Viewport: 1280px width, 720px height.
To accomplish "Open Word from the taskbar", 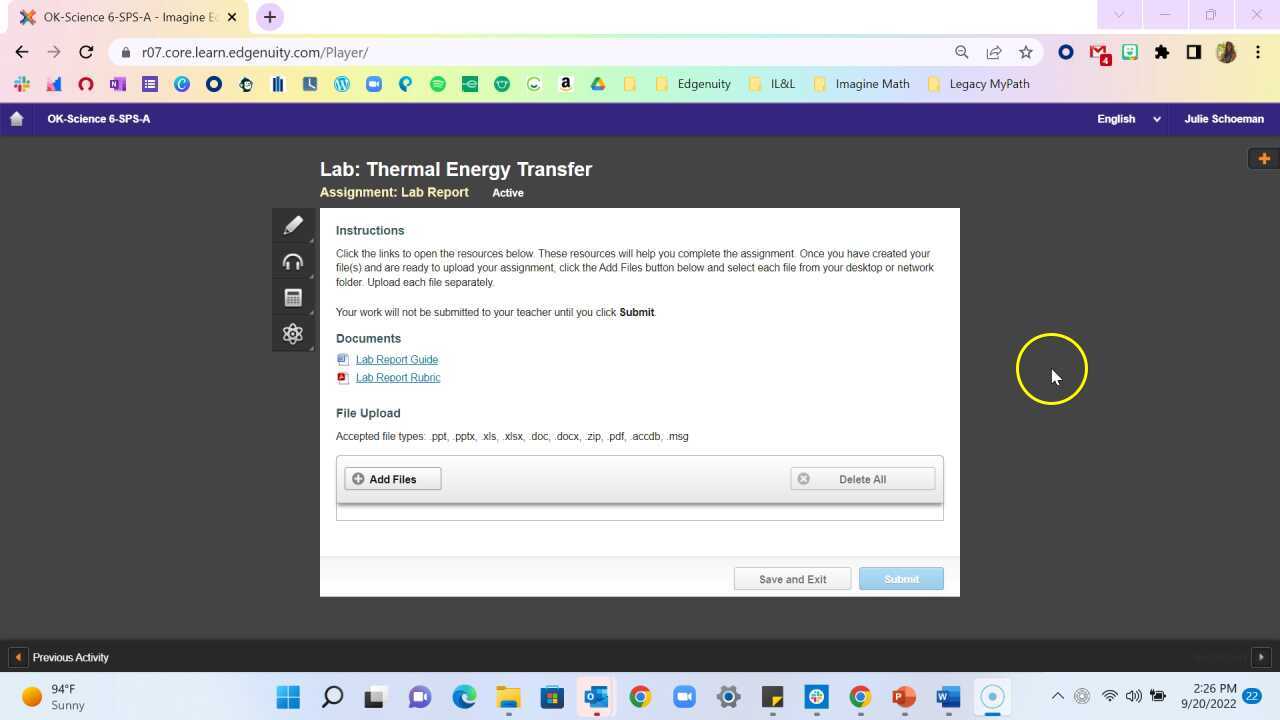I will point(948,697).
